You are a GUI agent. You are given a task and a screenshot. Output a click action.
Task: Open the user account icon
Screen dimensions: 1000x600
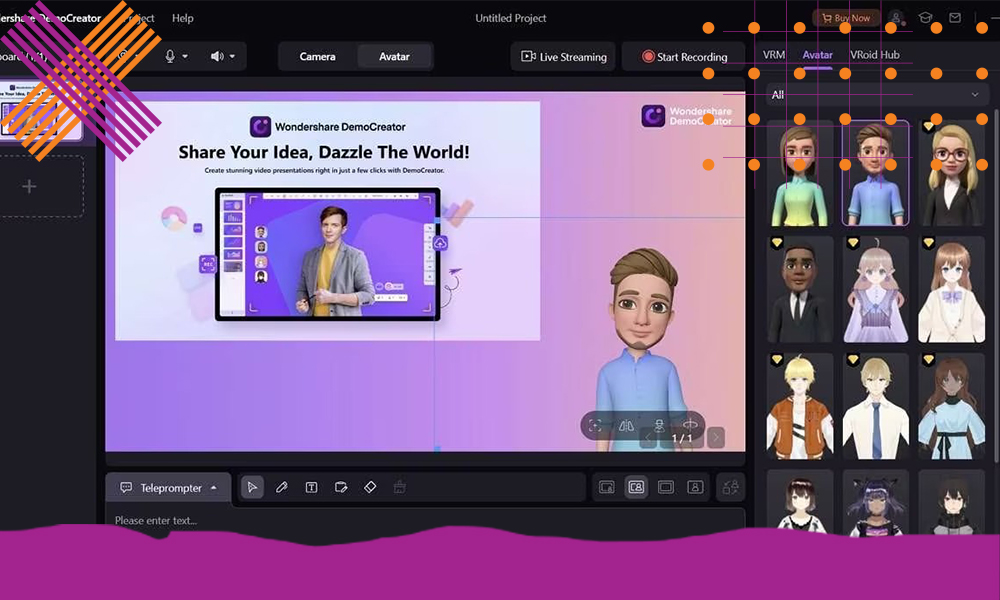point(897,18)
